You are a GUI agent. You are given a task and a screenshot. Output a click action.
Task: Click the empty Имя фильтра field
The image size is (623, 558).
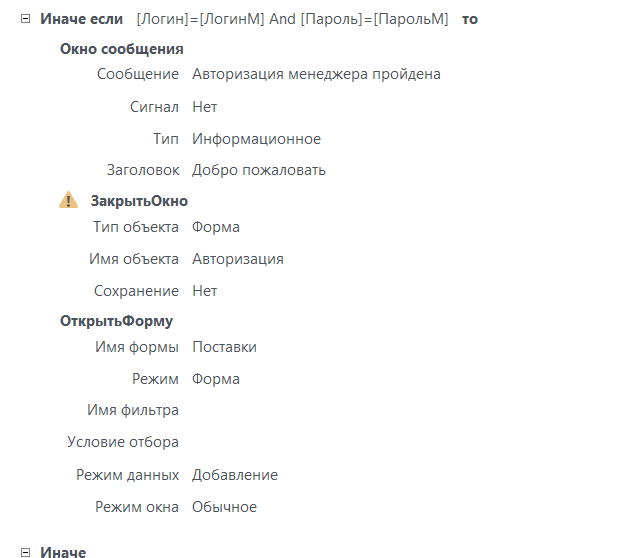[278, 410]
